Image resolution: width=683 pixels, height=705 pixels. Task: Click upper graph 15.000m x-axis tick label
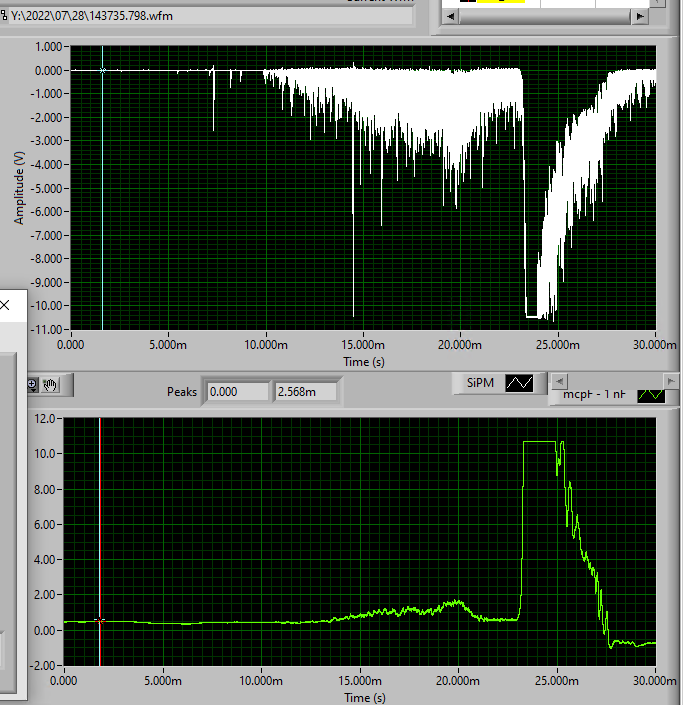(x=363, y=345)
